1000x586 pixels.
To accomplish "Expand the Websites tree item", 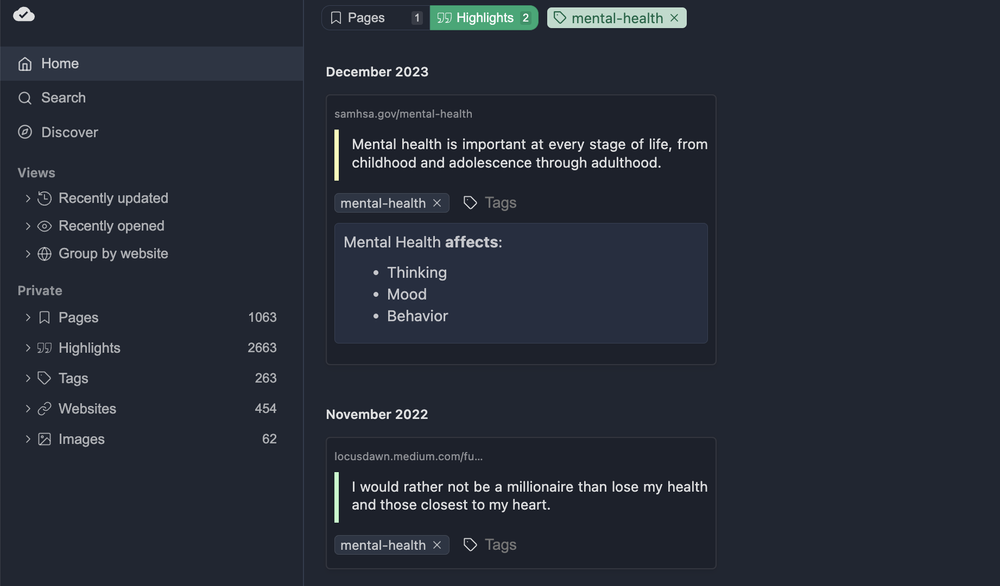I will pos(28,408).
